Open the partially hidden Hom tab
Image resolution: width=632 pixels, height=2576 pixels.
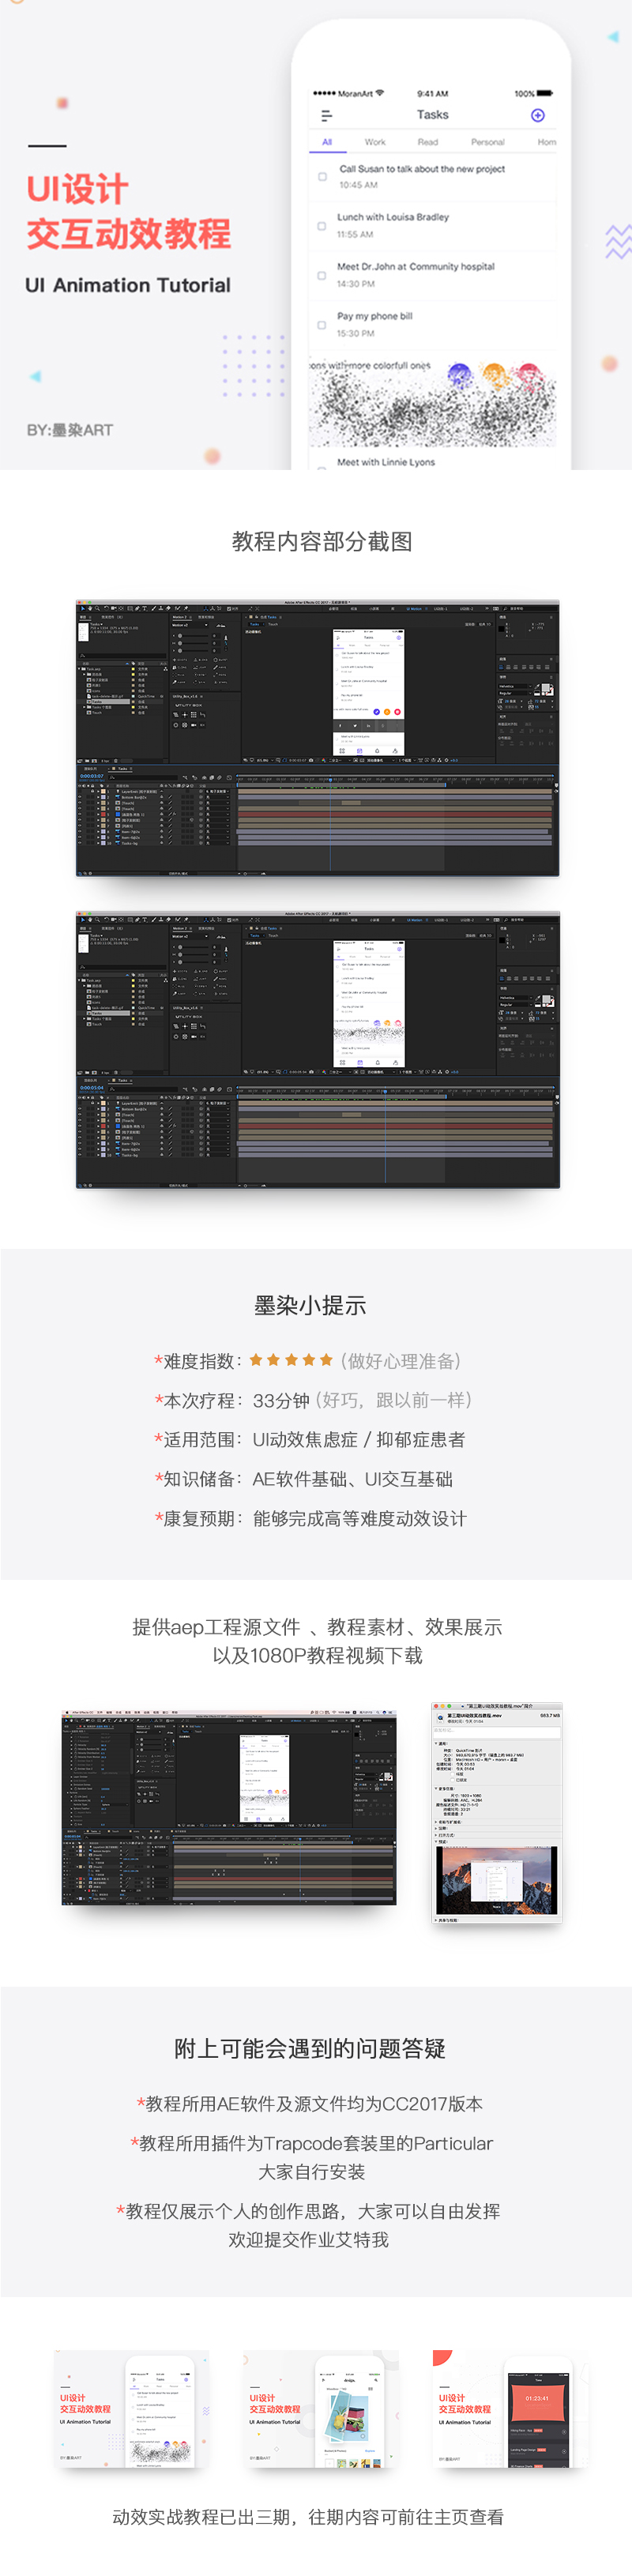pyautogui.click(x=546, y=142)
